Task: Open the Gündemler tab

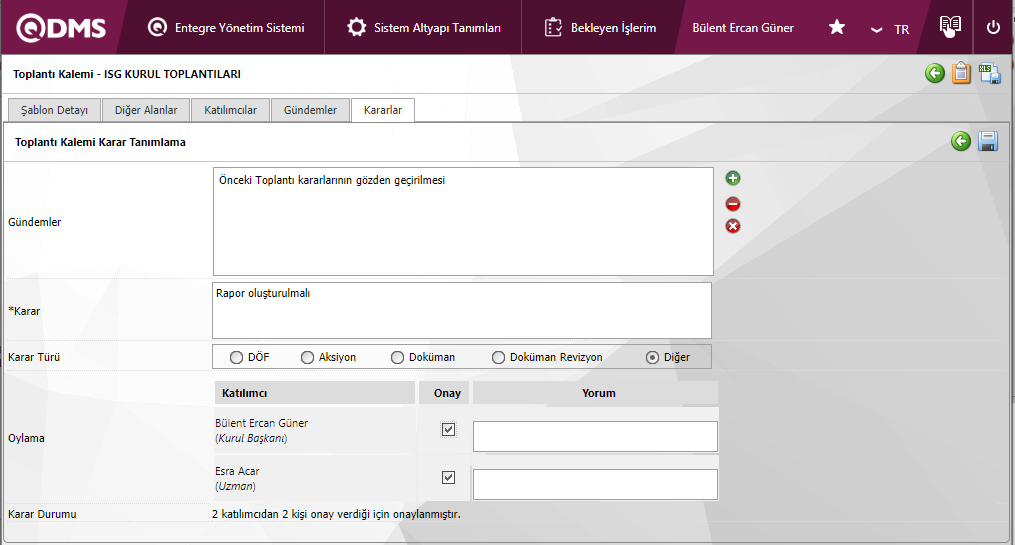Action: pos(310,110)
